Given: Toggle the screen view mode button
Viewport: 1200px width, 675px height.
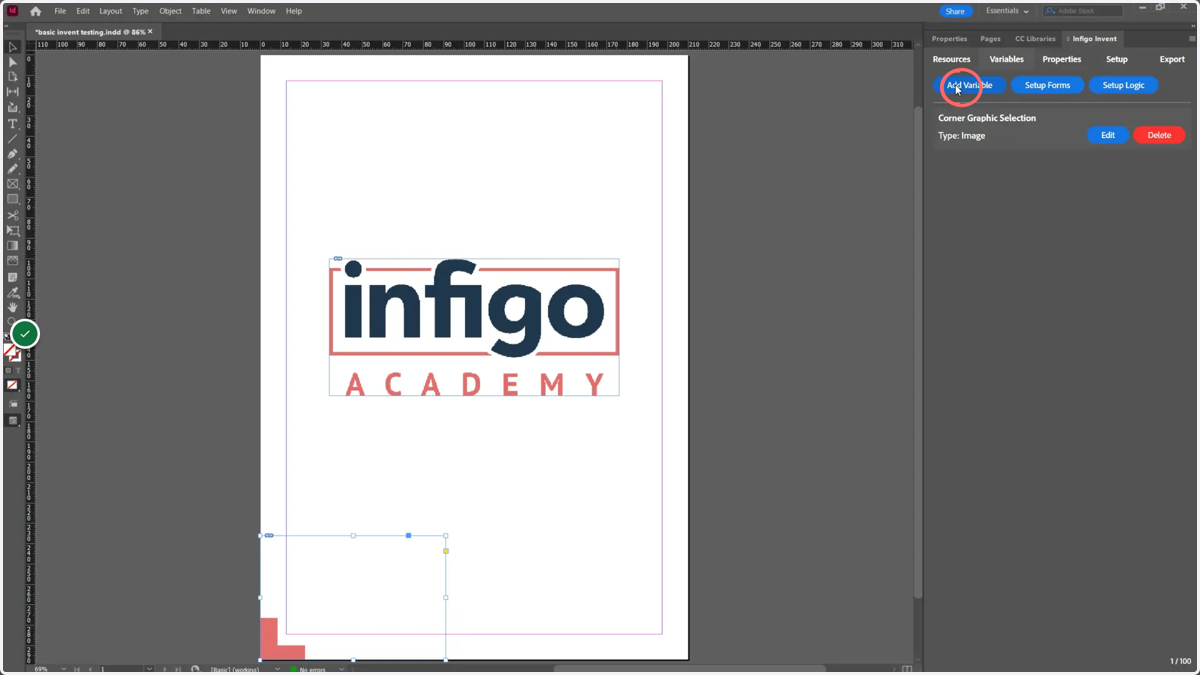Looking at the screenshot, I should point(13,421).
